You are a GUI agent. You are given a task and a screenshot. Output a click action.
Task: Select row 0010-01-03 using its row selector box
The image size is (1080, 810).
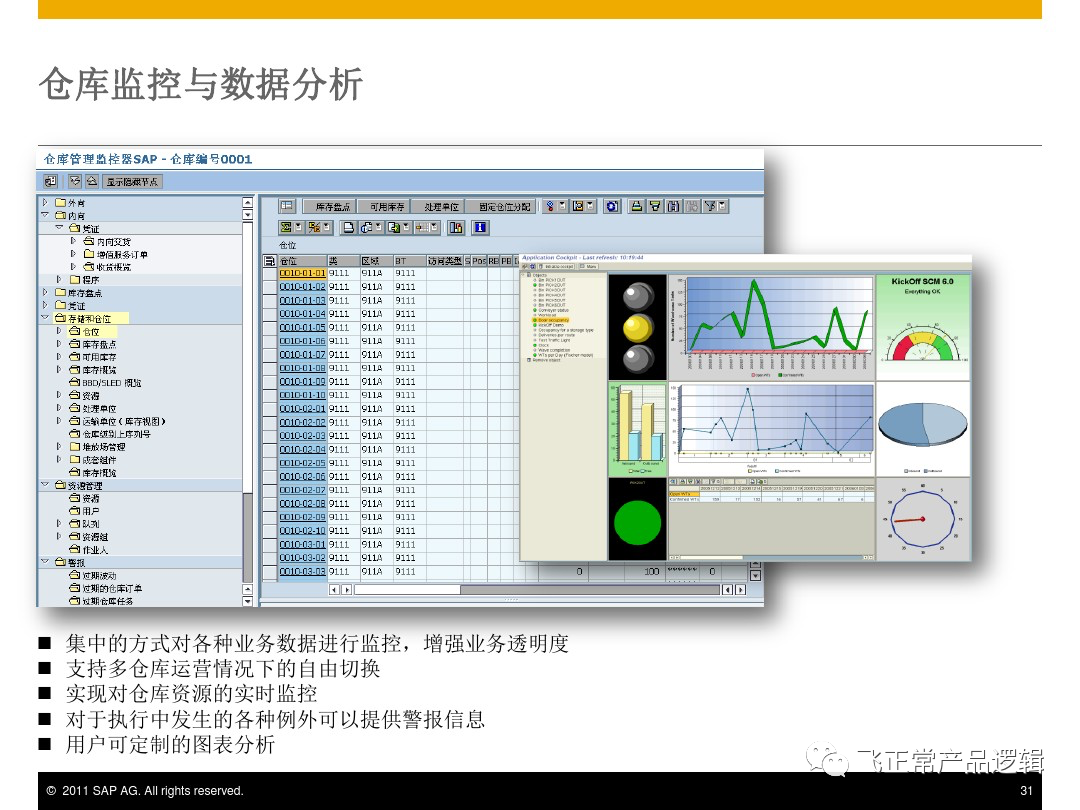point(269,300)
